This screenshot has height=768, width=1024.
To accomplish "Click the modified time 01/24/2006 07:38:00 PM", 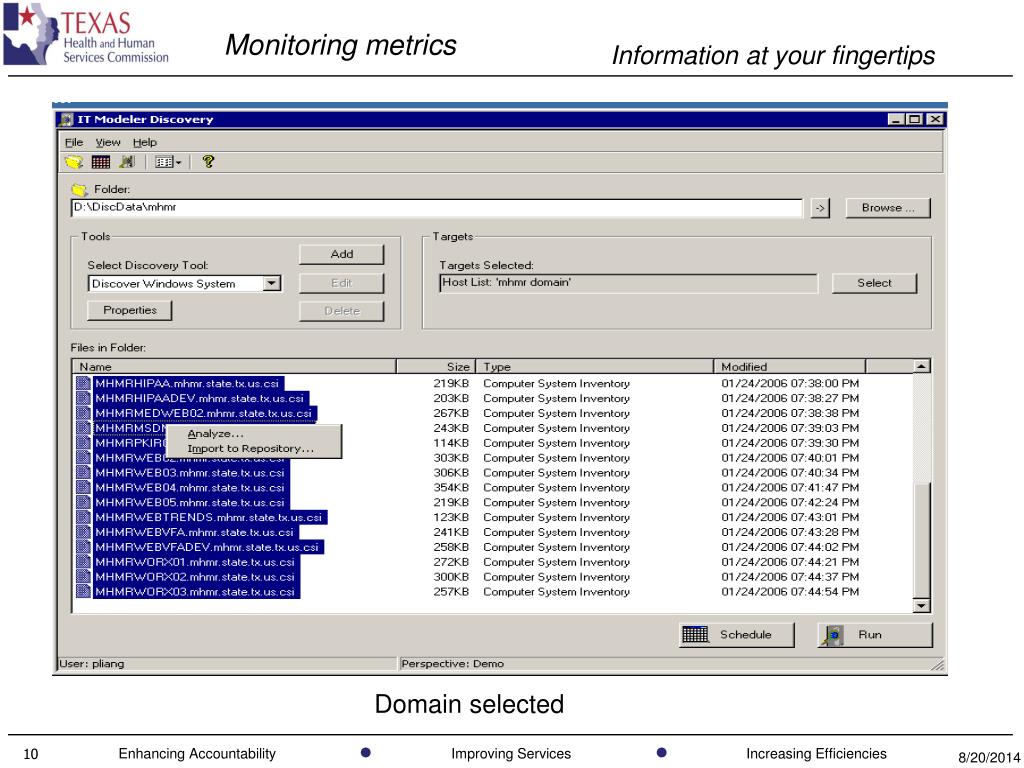I will 790,383.
